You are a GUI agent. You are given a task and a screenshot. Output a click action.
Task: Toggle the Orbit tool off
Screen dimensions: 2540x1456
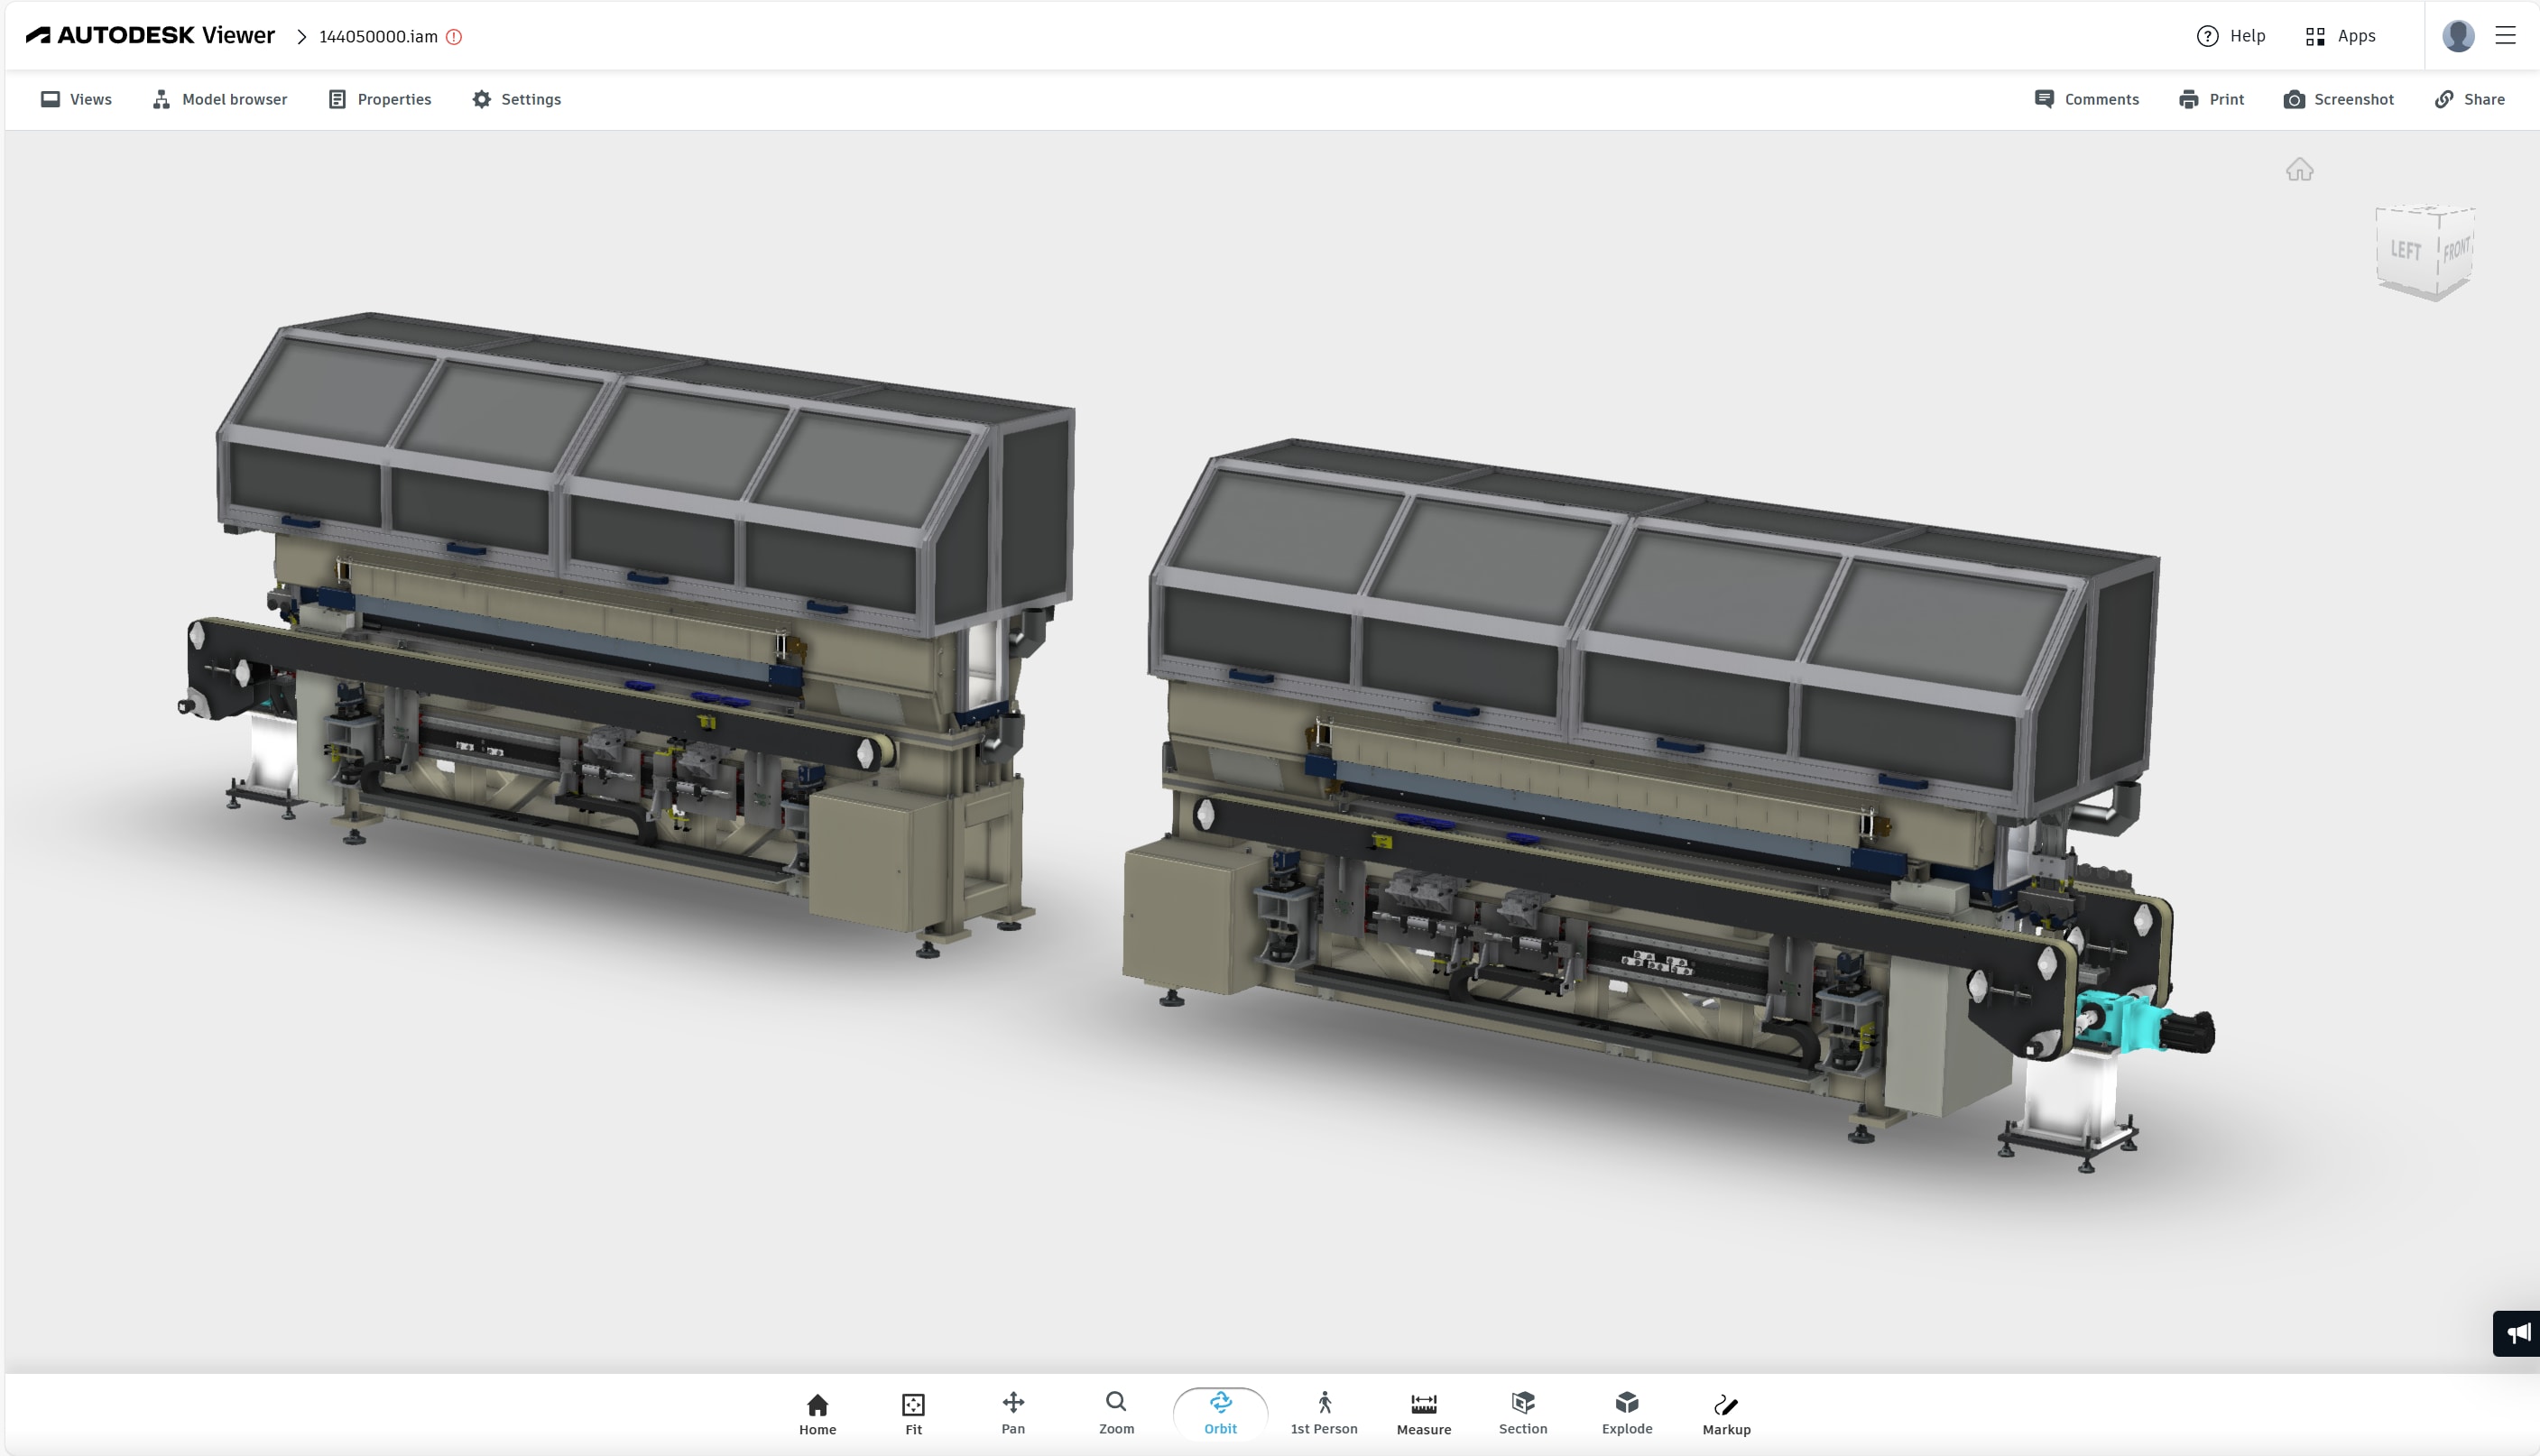click(1220, 1413)
